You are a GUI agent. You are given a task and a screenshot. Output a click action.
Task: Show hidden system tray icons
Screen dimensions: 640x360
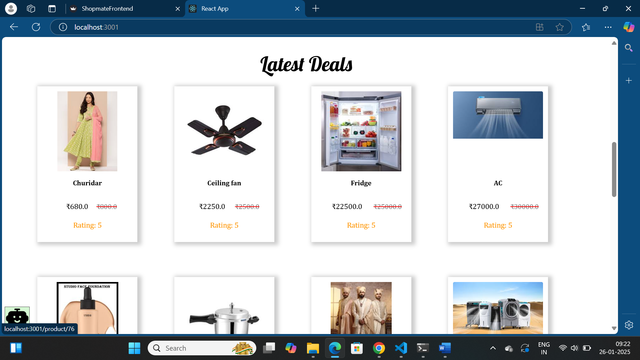click(x=493, y=348)
